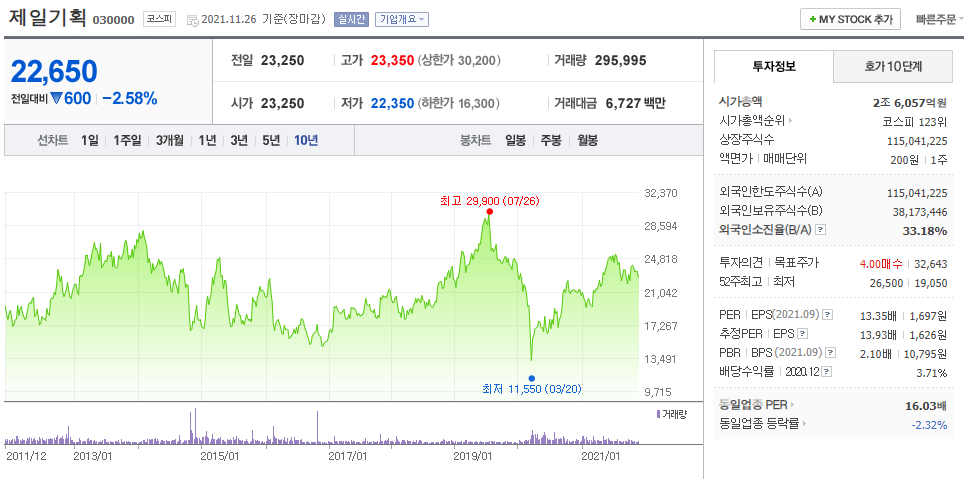This screenshot has height=482, width=969.
Task: Click the stock code 030000
Action: point(113,20)
